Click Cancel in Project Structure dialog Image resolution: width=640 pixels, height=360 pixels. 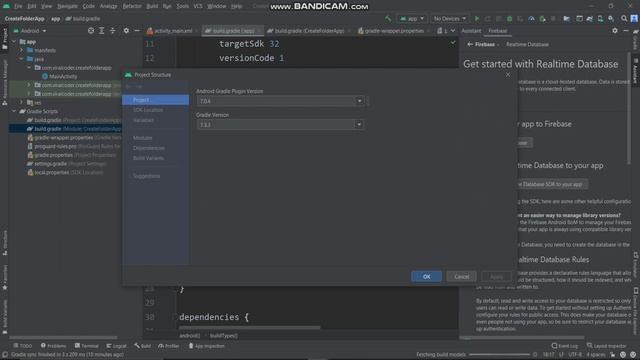461,277
